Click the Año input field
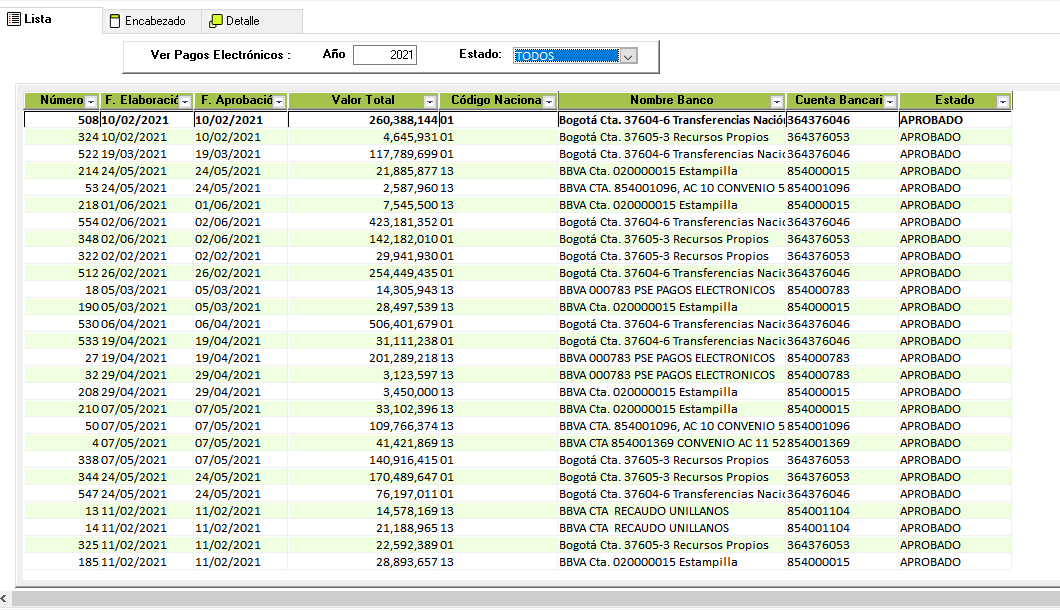The height and width of the screenshot is (610, 1060). click(385, 56)
